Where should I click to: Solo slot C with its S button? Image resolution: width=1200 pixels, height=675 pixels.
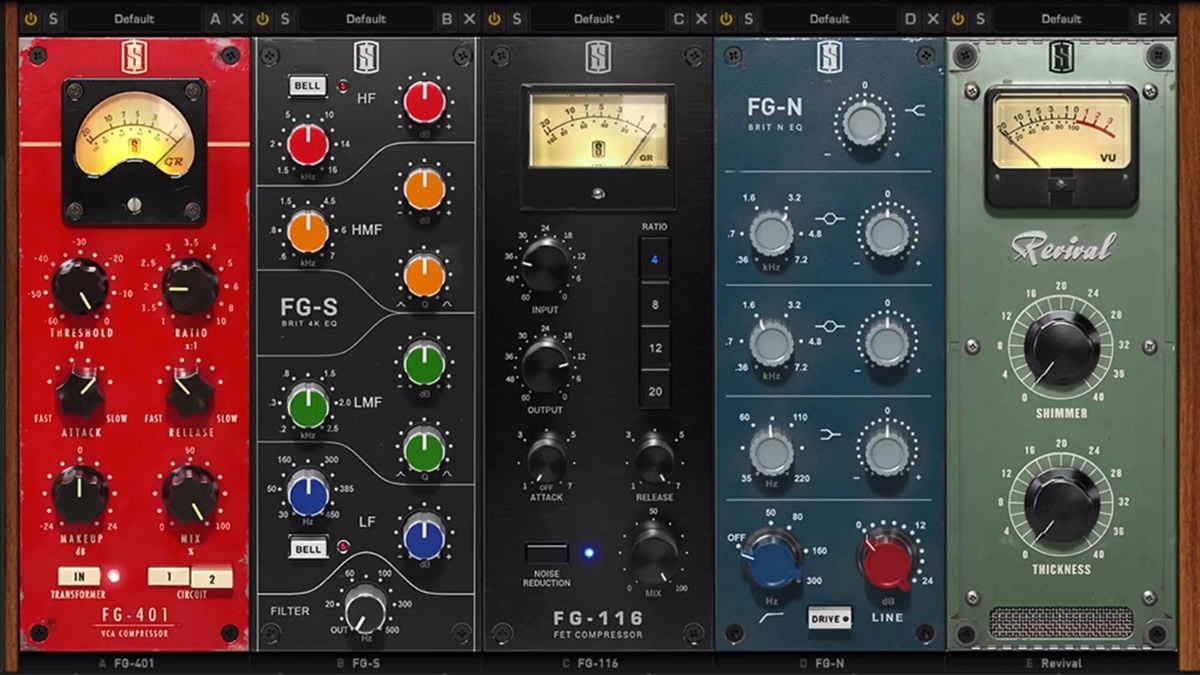517,19
